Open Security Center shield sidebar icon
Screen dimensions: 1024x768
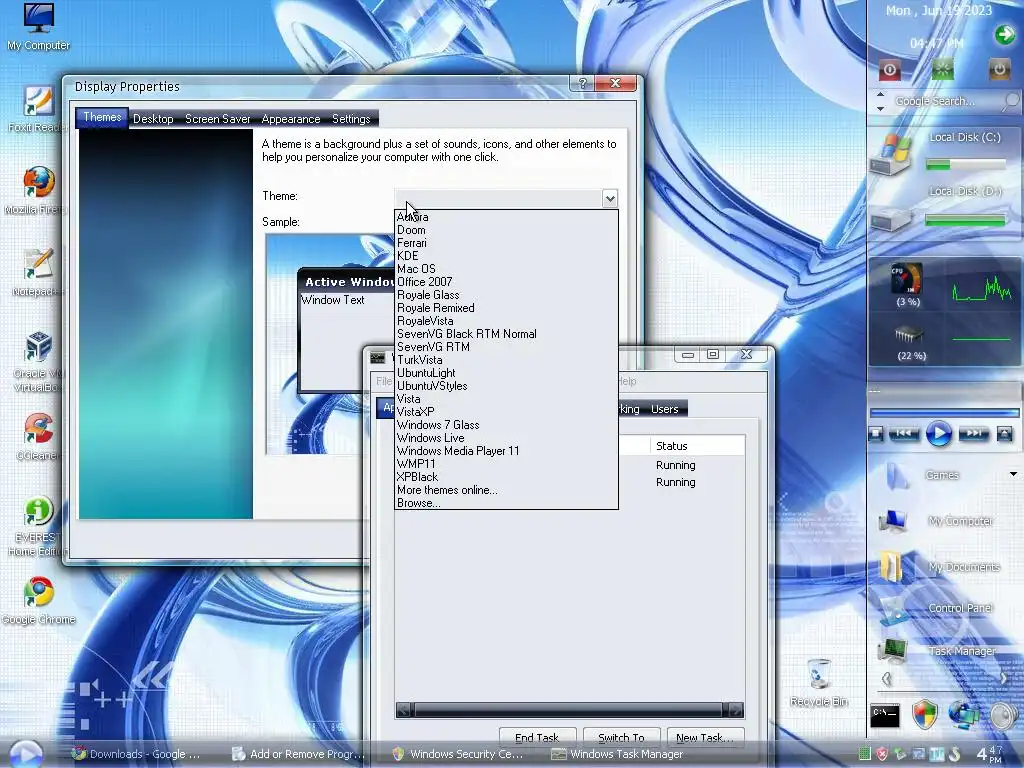[925, 715]
